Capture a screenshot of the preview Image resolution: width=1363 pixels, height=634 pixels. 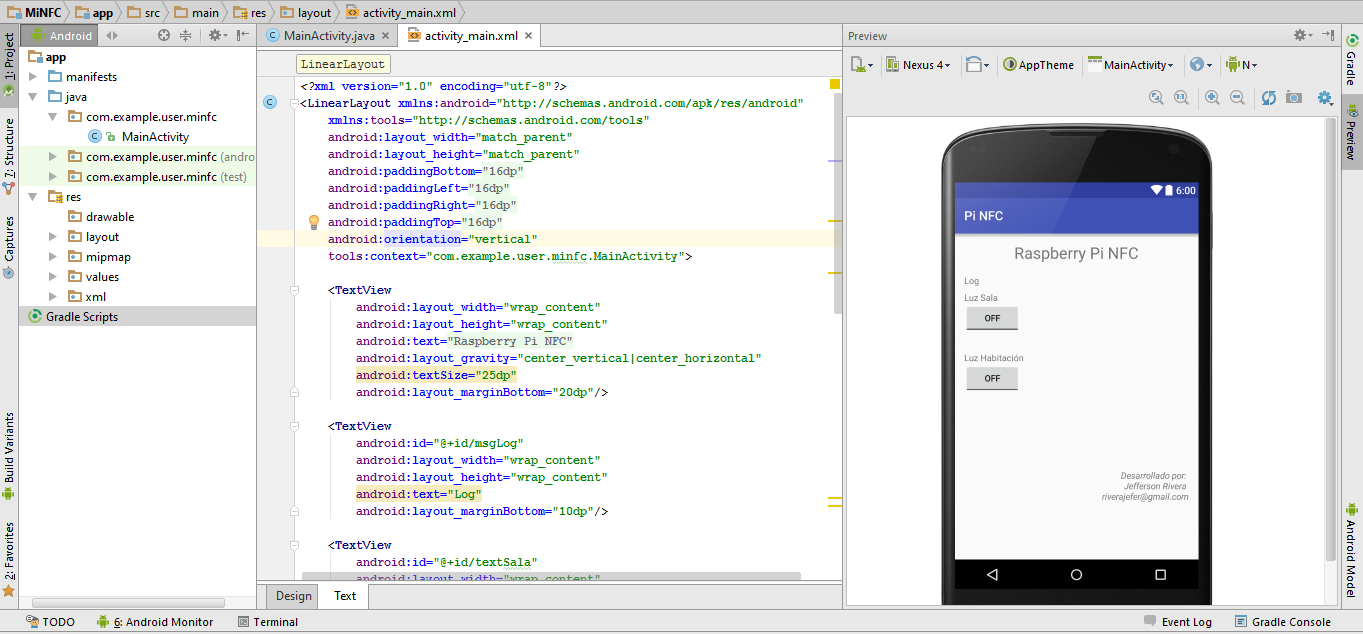pos(1293,97)
